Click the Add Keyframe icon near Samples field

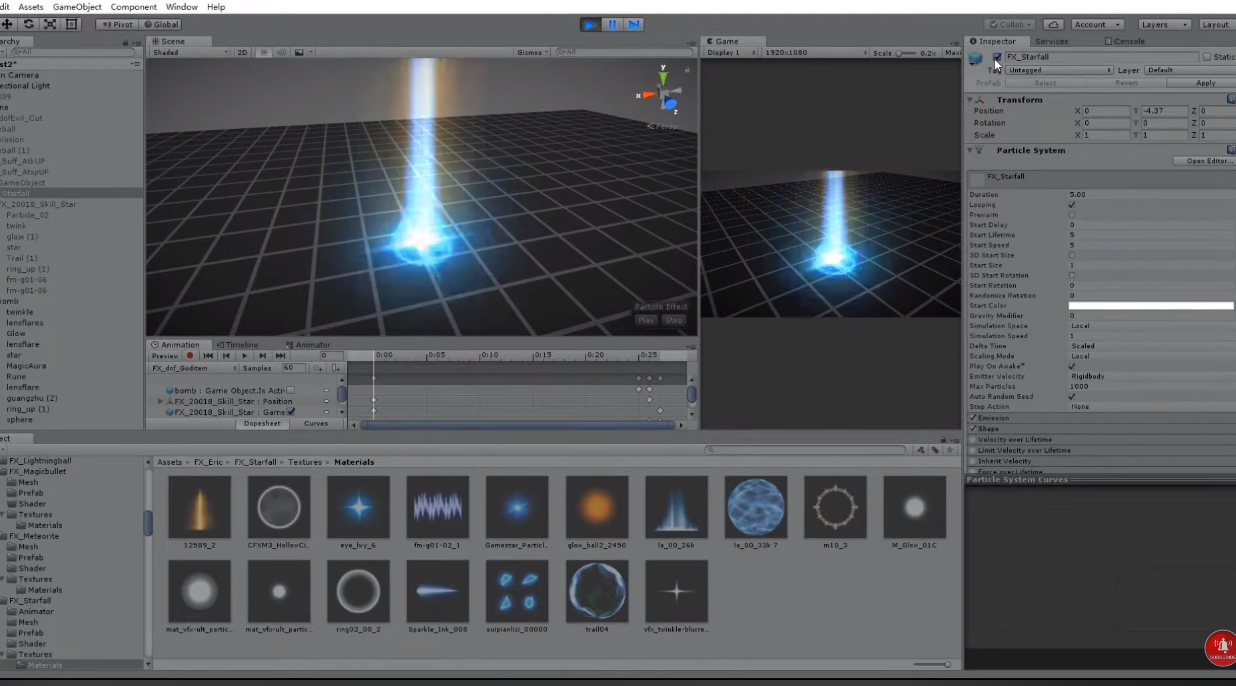tap(319, 368)
